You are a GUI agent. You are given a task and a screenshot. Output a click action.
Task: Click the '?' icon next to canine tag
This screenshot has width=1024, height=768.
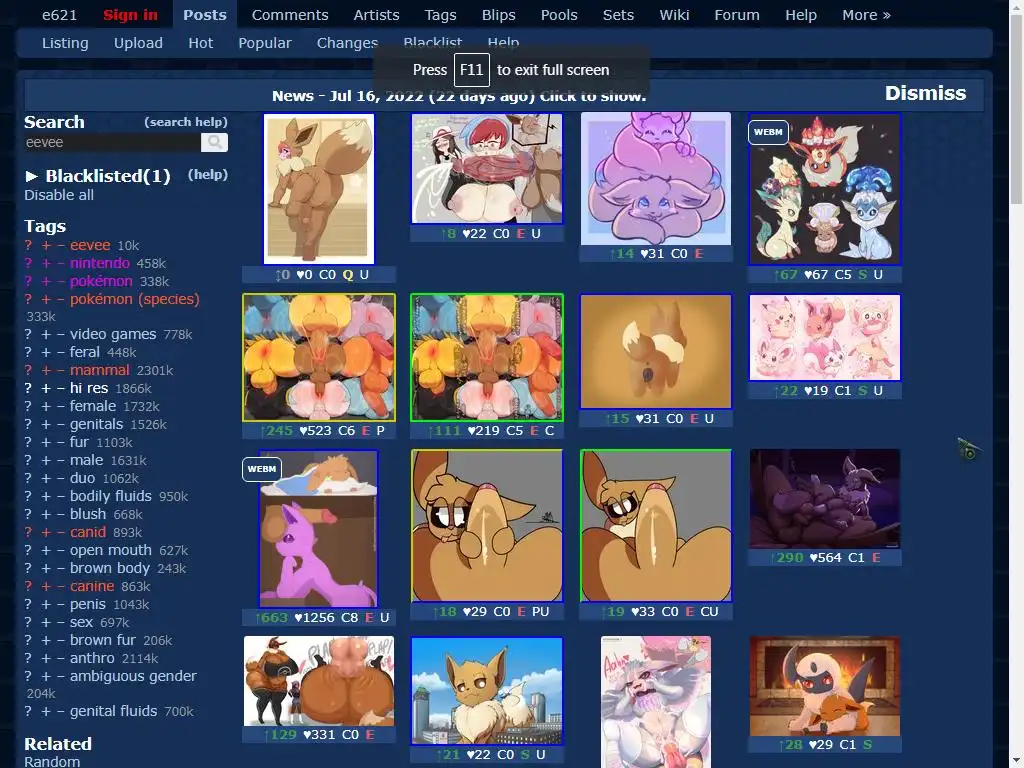click(28, 586)
